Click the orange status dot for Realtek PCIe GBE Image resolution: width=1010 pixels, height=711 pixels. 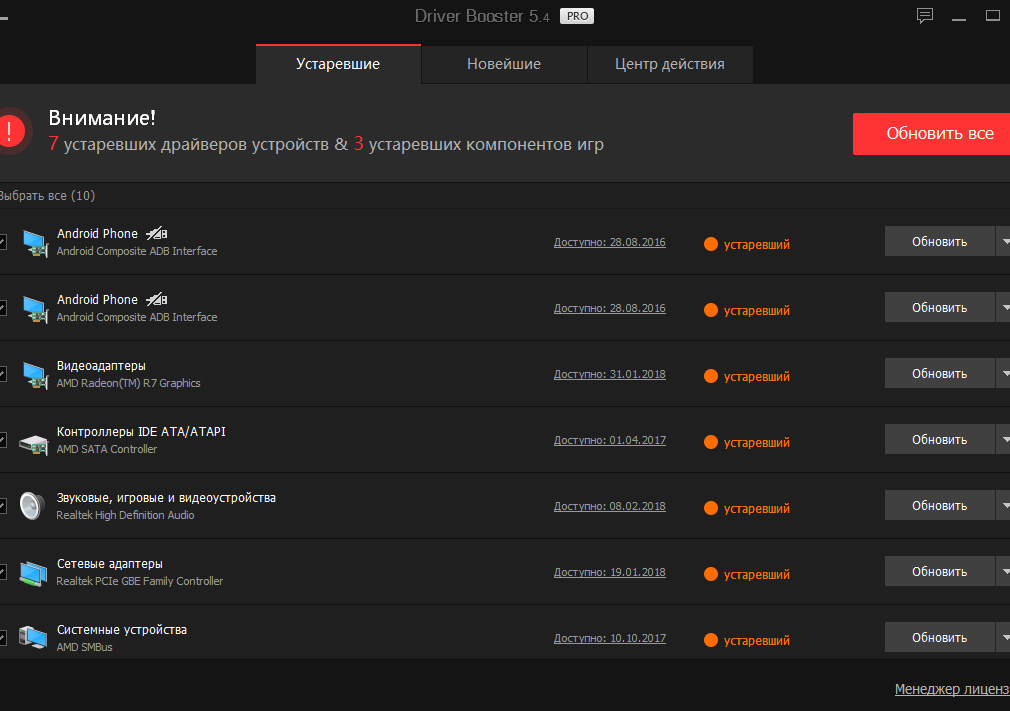[711, 574]
